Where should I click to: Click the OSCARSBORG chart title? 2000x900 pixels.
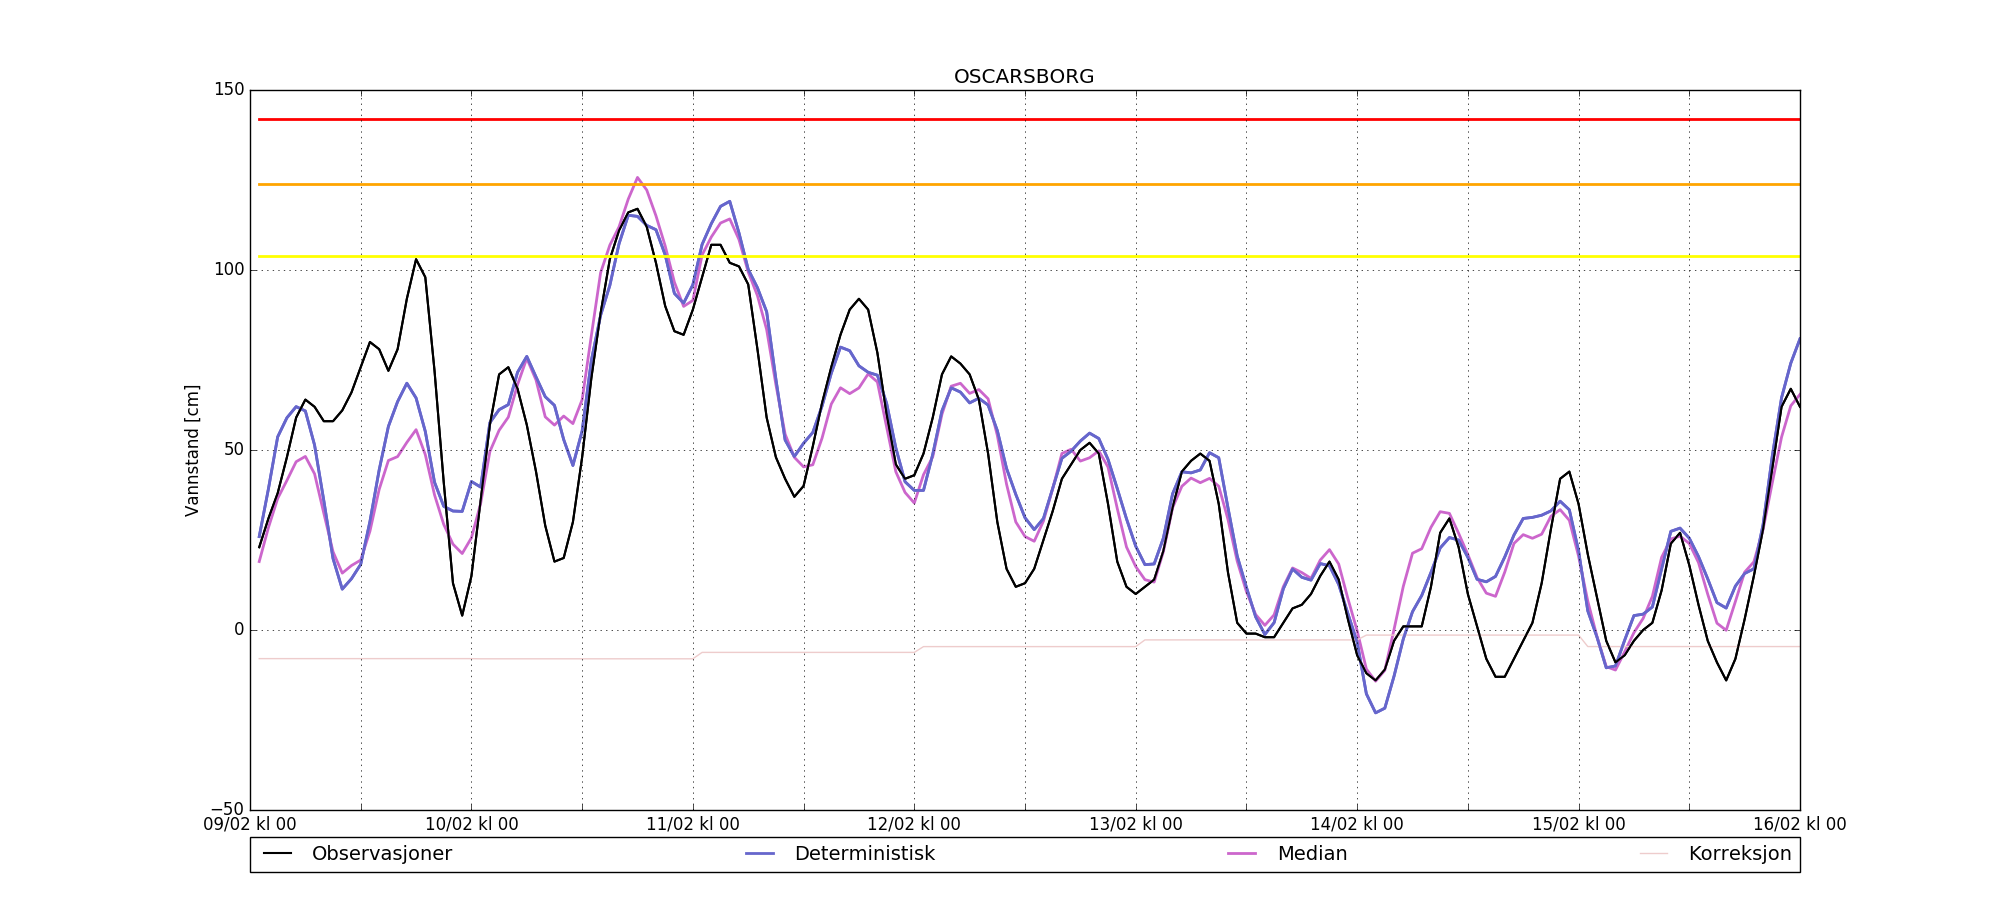pyautogui.click(x=1024, y=77)
